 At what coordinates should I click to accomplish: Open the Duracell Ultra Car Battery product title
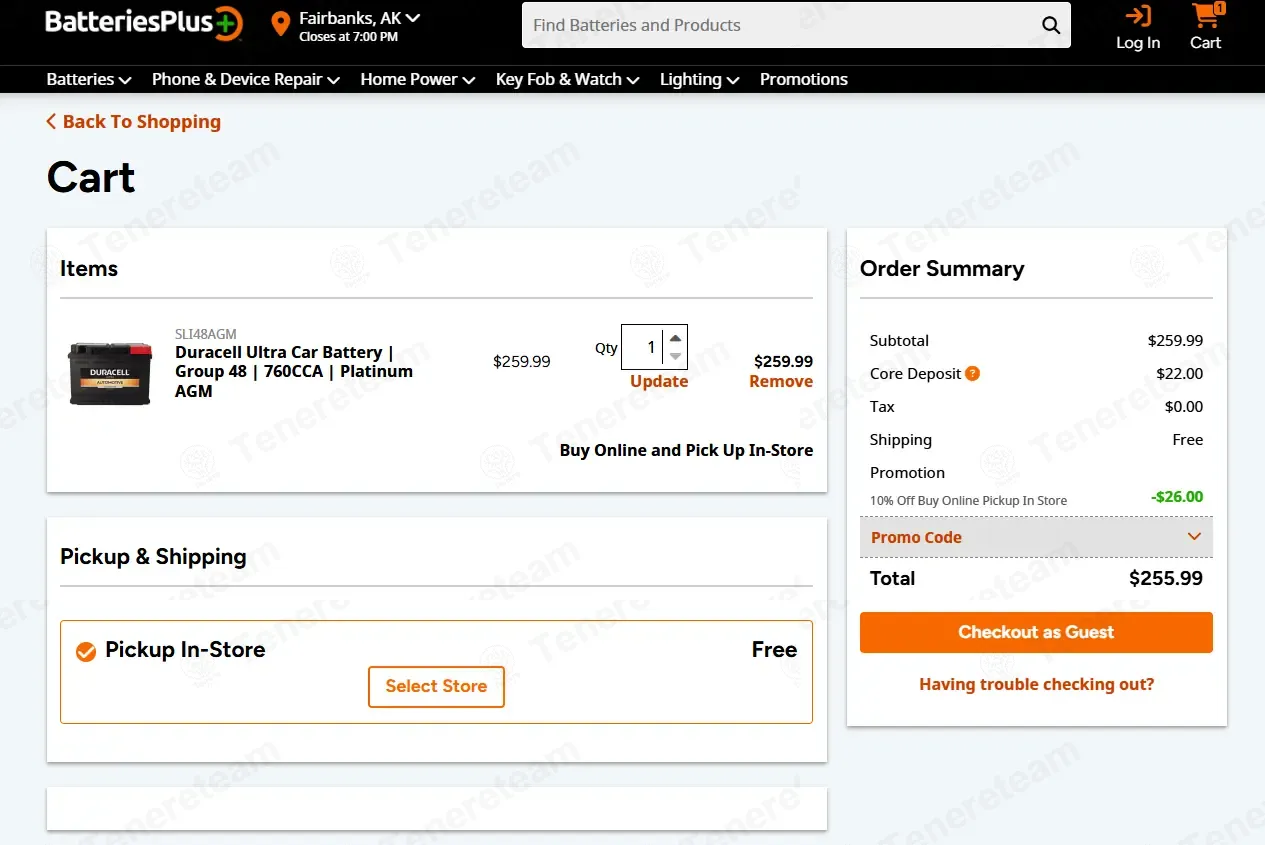(294, 371)
